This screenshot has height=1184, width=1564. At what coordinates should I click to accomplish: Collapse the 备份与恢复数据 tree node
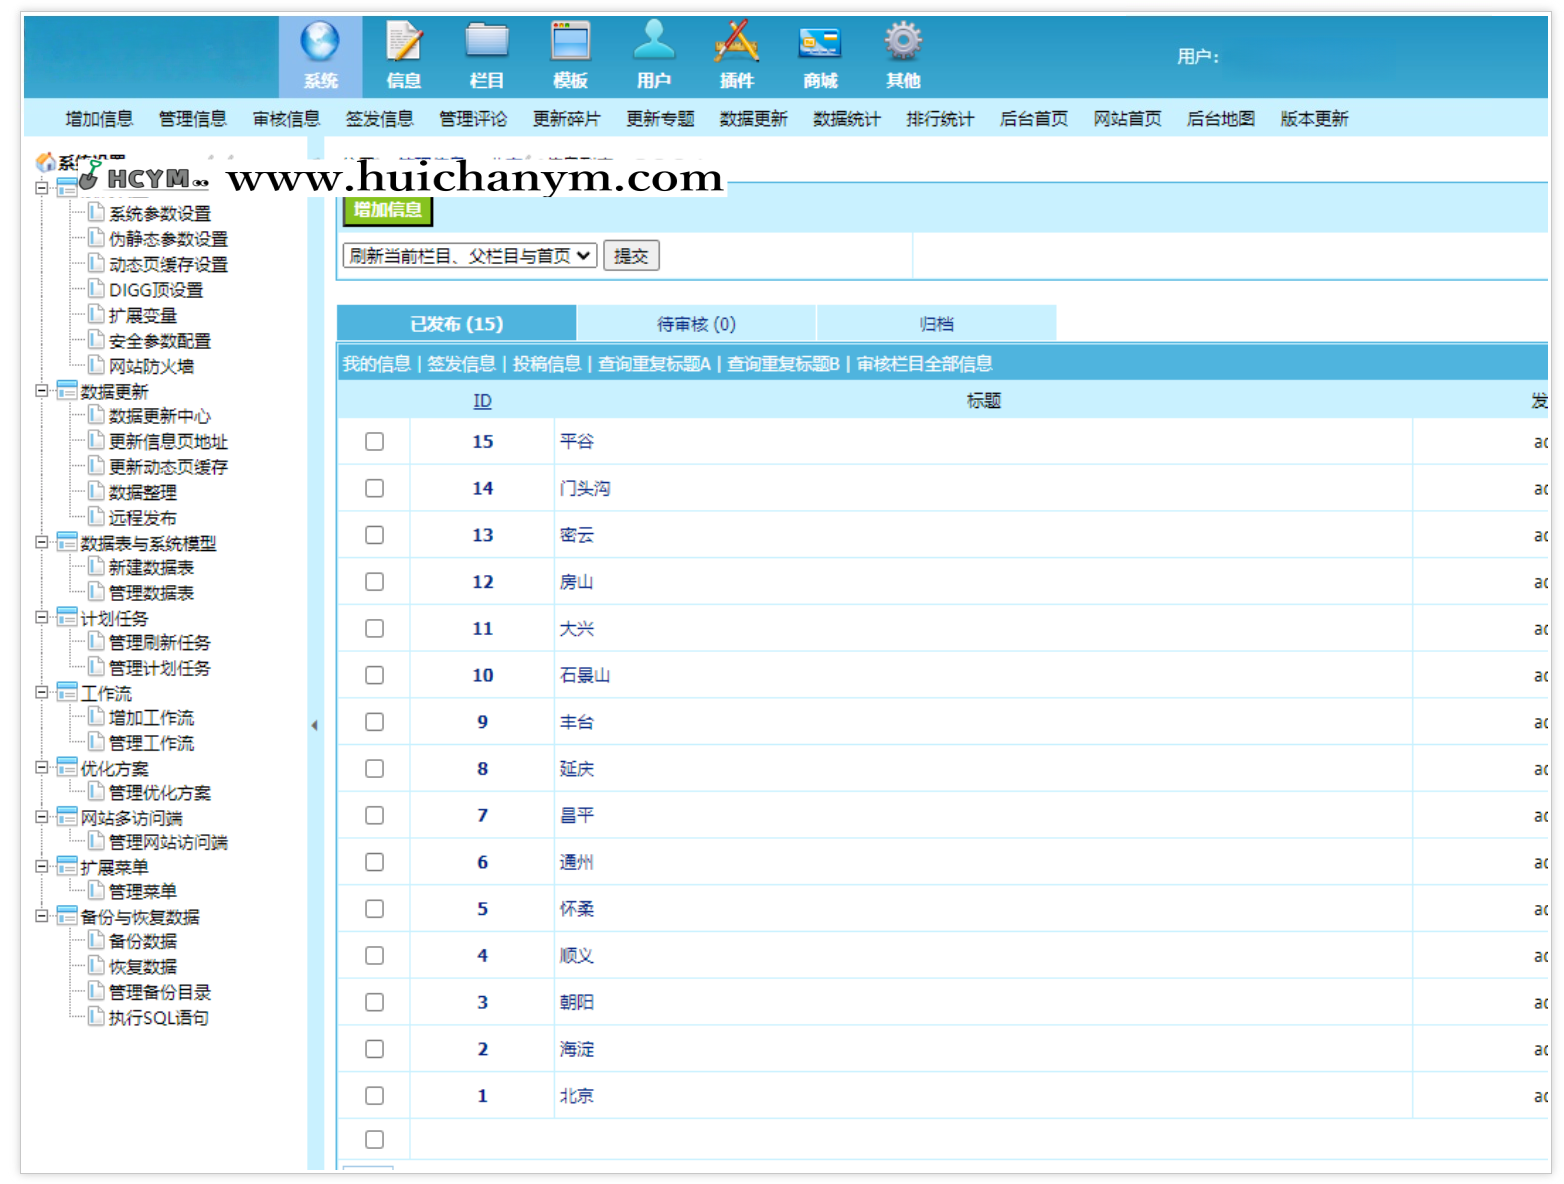click(42, 916)
